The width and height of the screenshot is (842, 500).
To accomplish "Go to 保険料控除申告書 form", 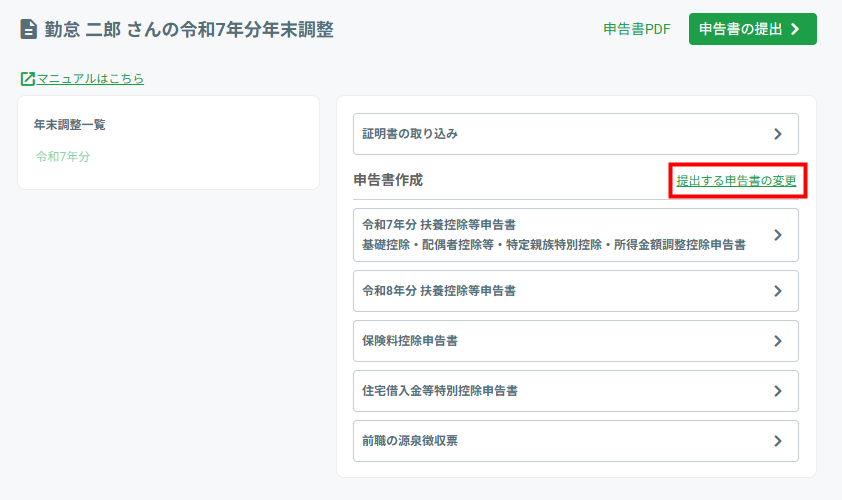I will pyautogui.click(x=410, y=341).
